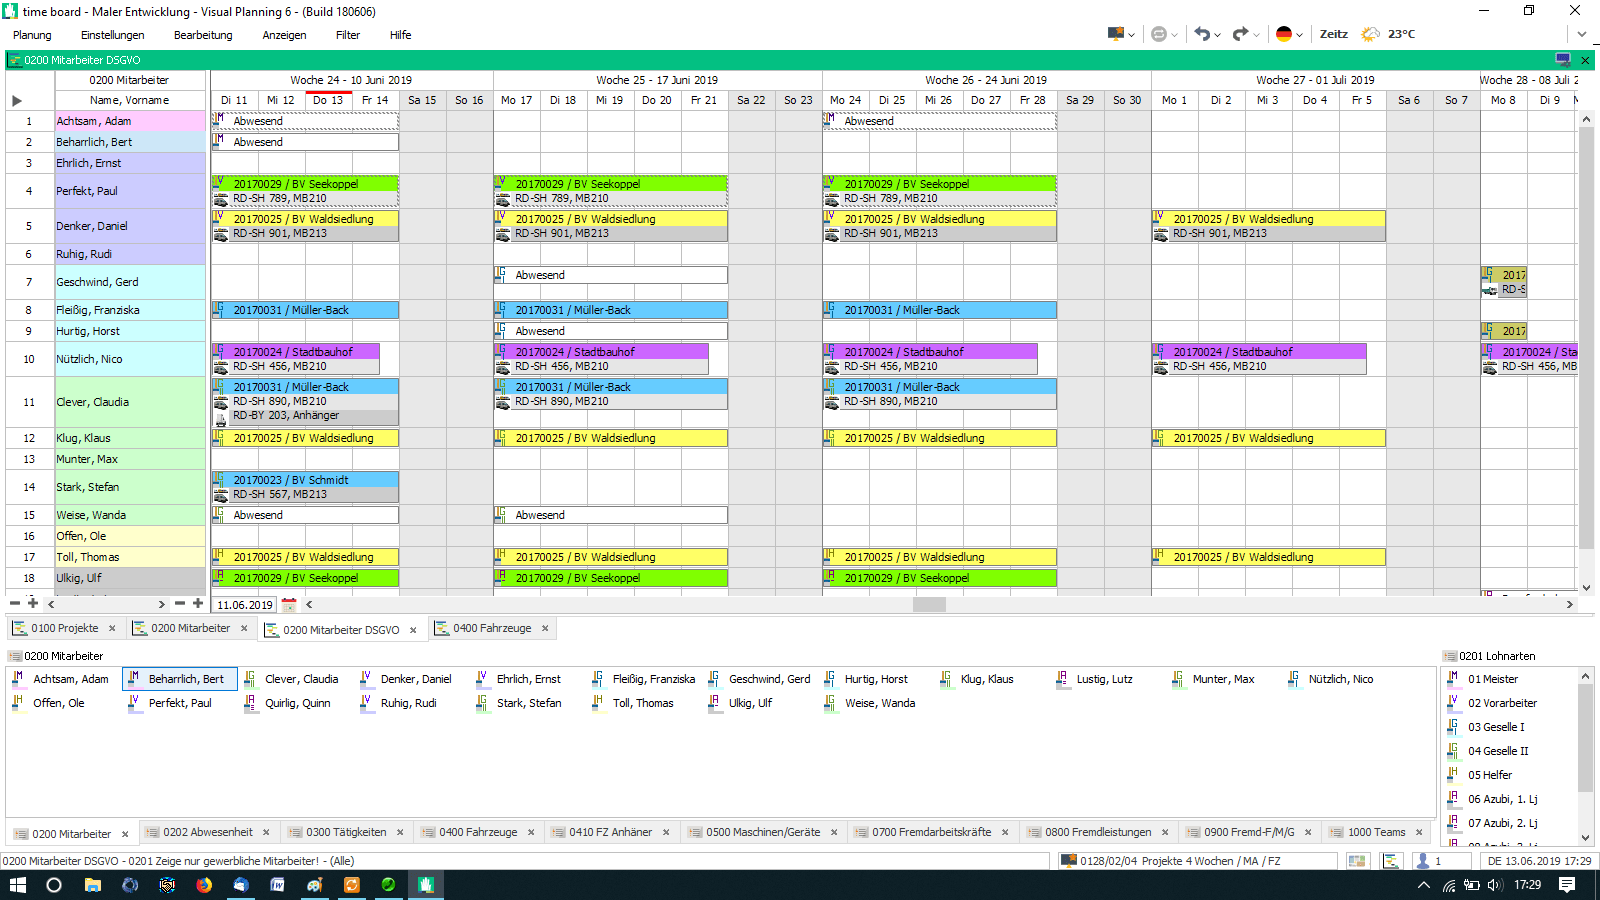Open the Einstellungen menu

tap(113, 35)
